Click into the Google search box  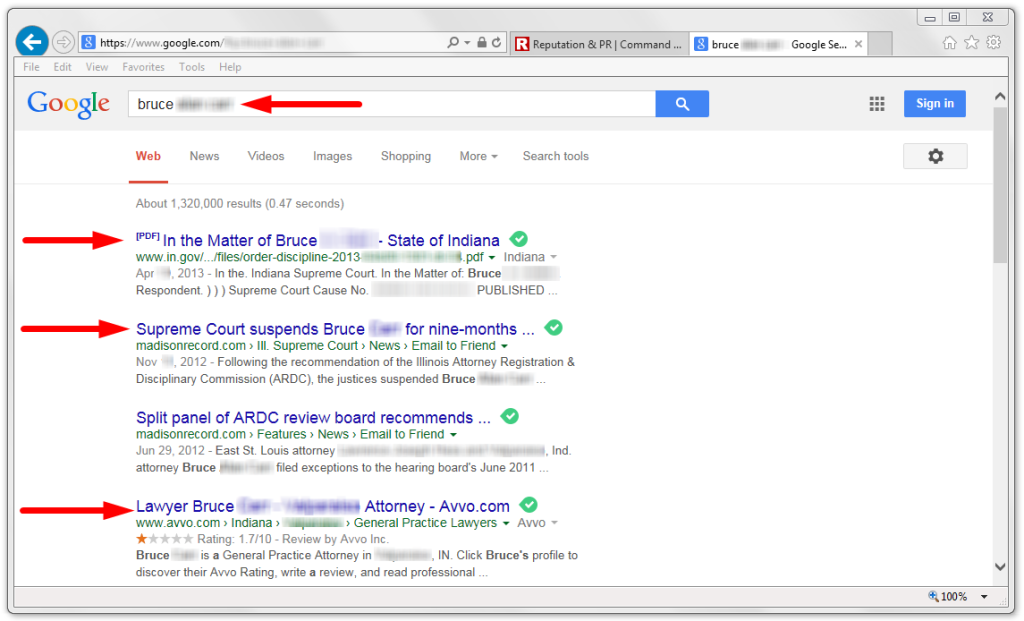(x=392, y=104)
